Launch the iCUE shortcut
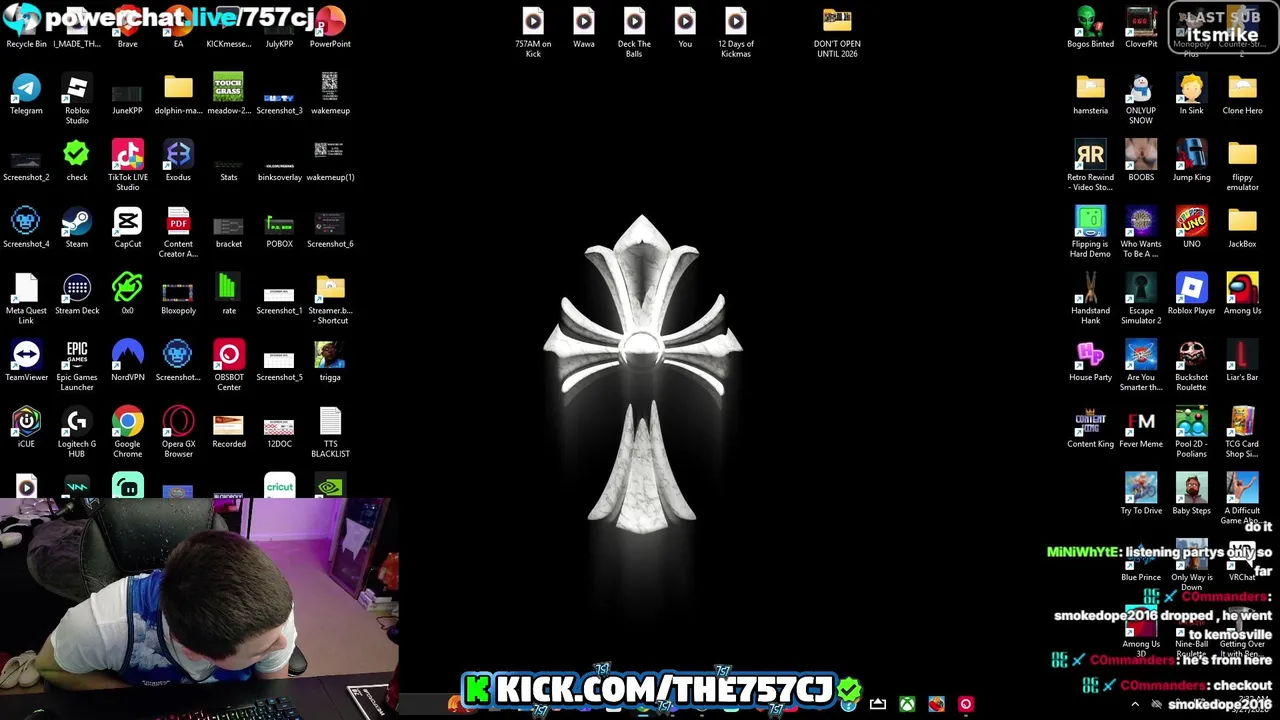 (x=26, y=428)
